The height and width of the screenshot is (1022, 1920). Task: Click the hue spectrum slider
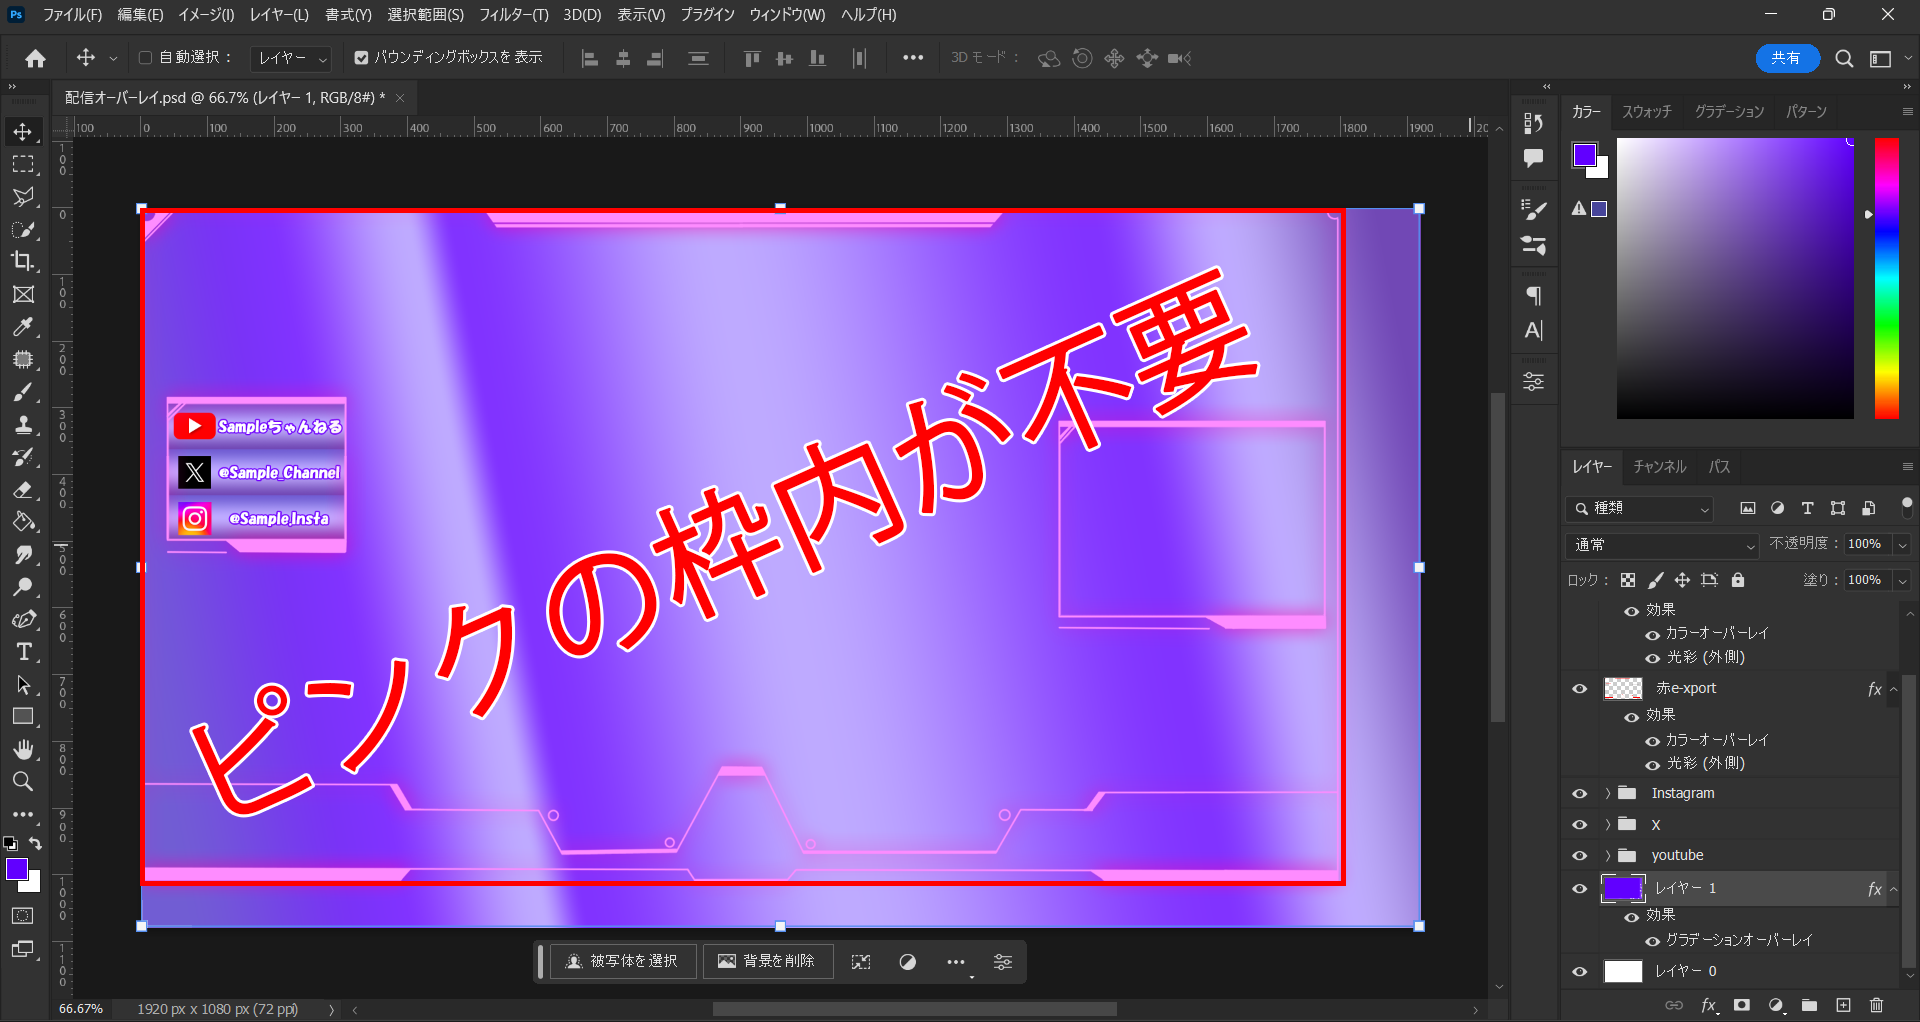(x=1886, y=278)
